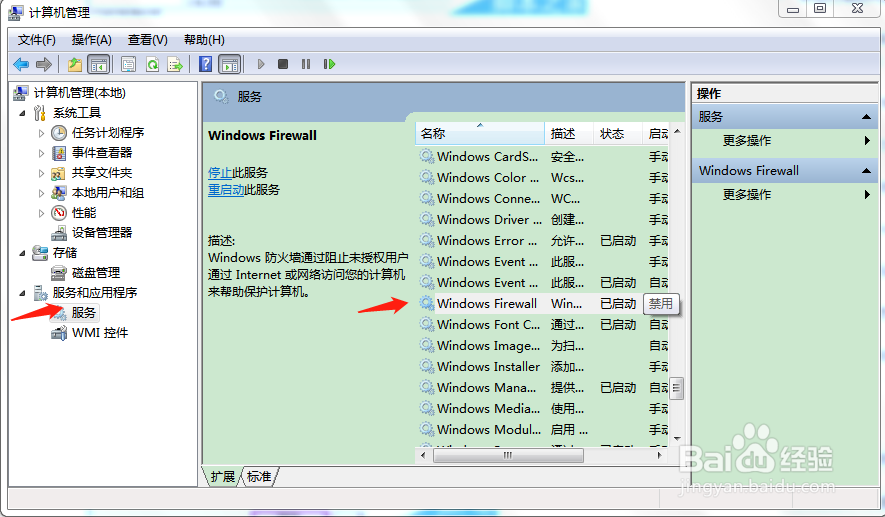The height and width of the screenshot is (517, 885).
Task: Click the 本地用户和组 icon
Action: [59, 193]
